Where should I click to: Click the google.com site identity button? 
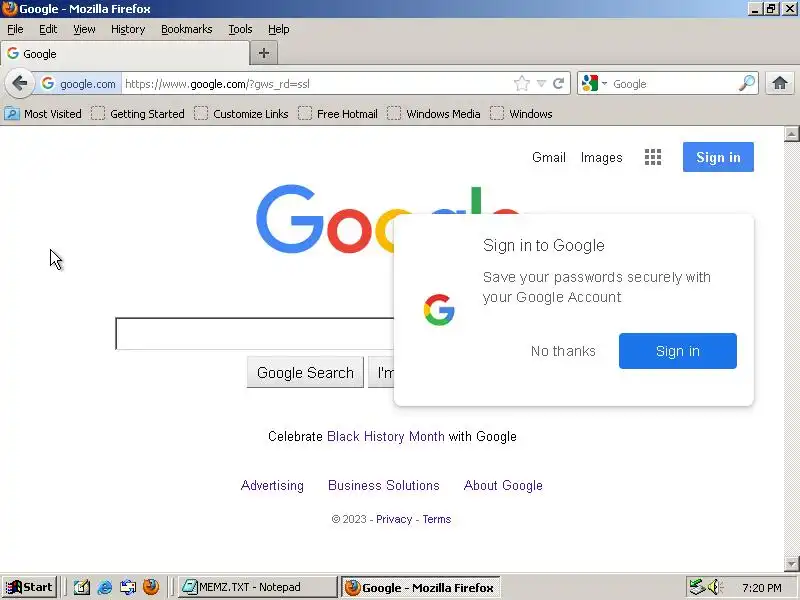(x=79, y=83)
